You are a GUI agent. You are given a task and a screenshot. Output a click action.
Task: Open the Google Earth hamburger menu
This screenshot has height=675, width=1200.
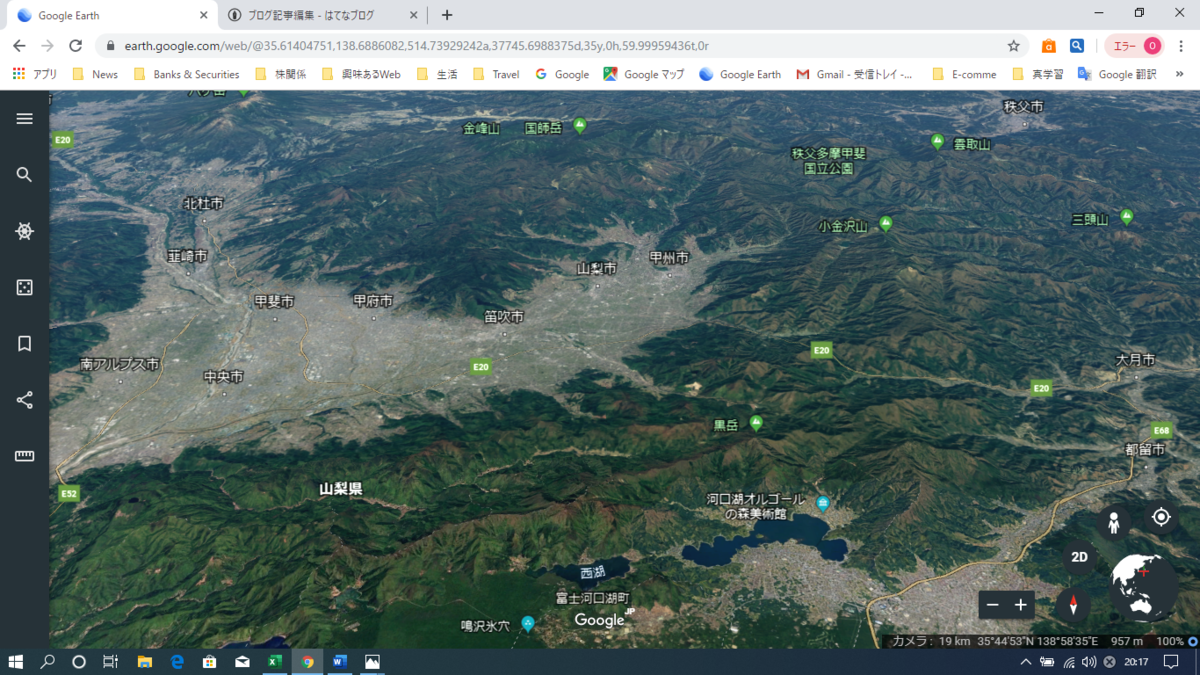coord(25,118)
